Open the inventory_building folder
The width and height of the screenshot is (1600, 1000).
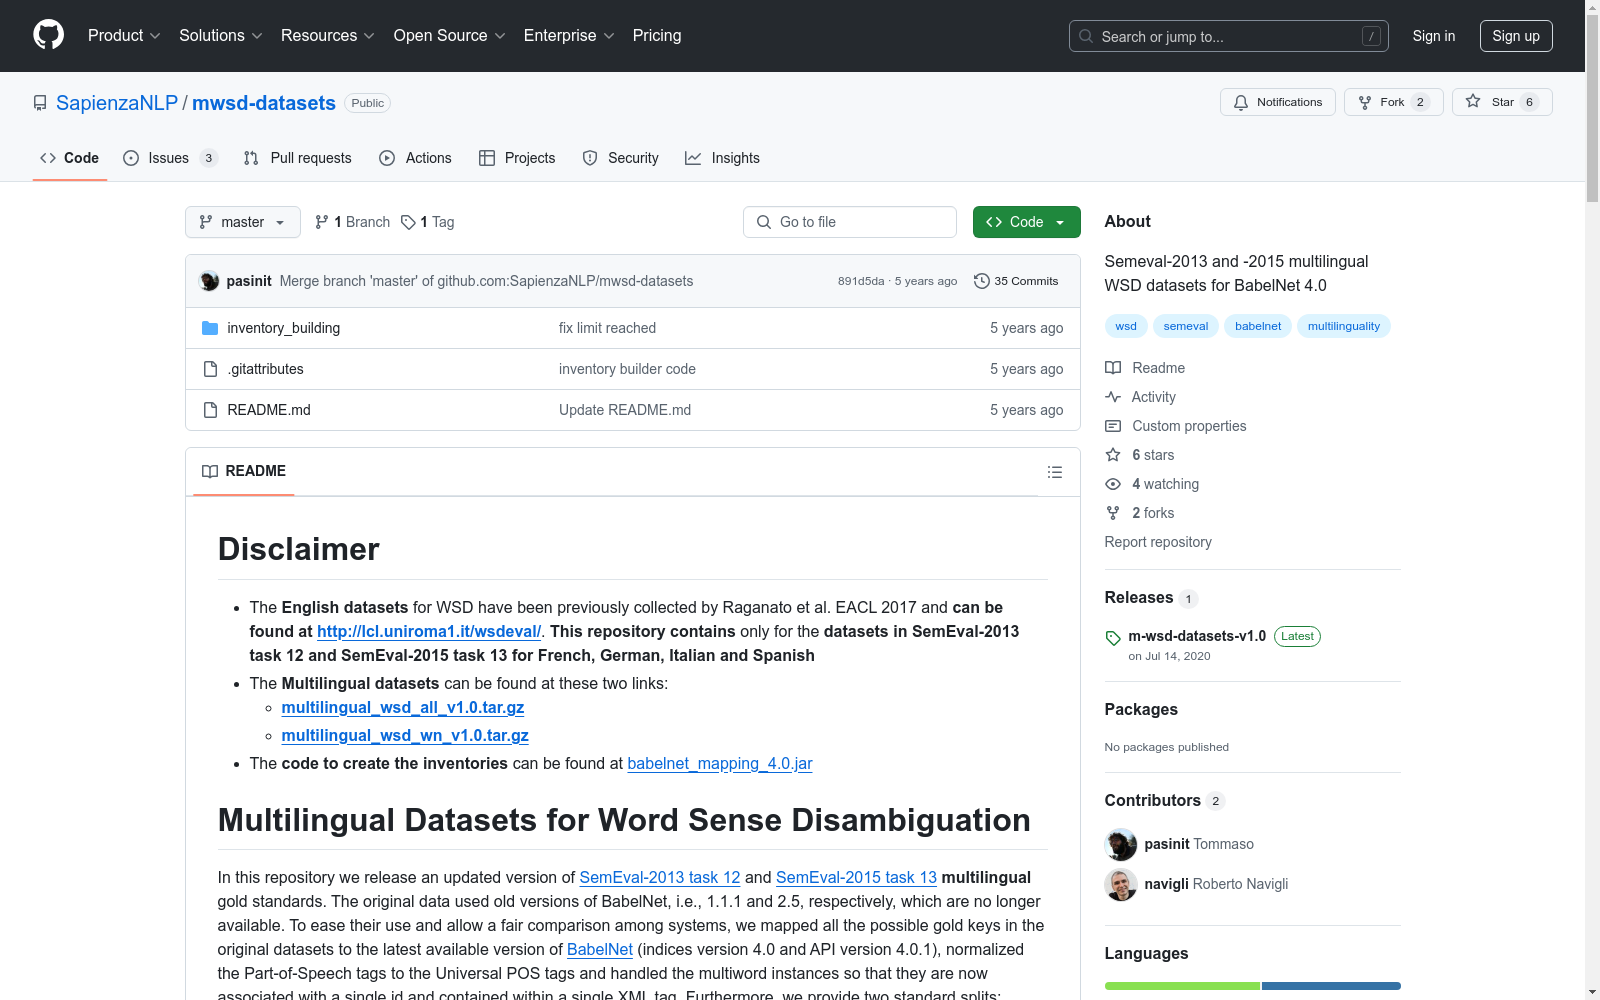pos(283,328)
